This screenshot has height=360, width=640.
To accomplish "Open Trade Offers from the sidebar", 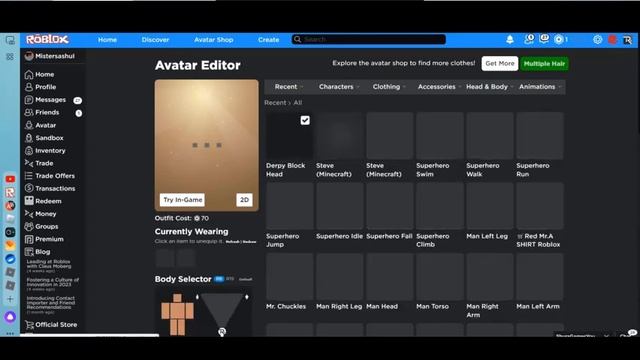I will coord(50,176).
